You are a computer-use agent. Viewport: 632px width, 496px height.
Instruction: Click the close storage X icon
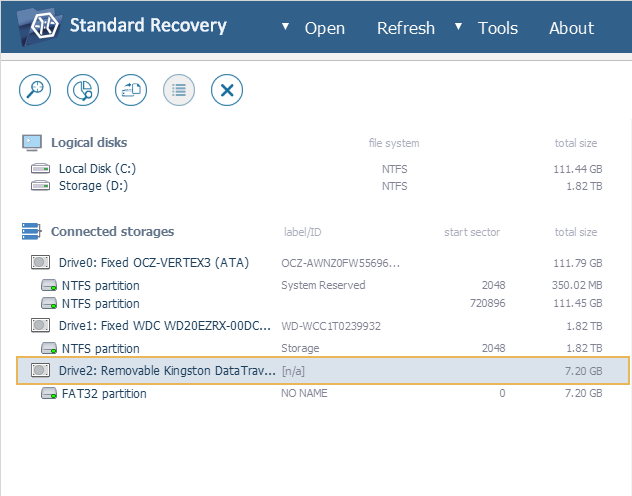click(227, 90)
